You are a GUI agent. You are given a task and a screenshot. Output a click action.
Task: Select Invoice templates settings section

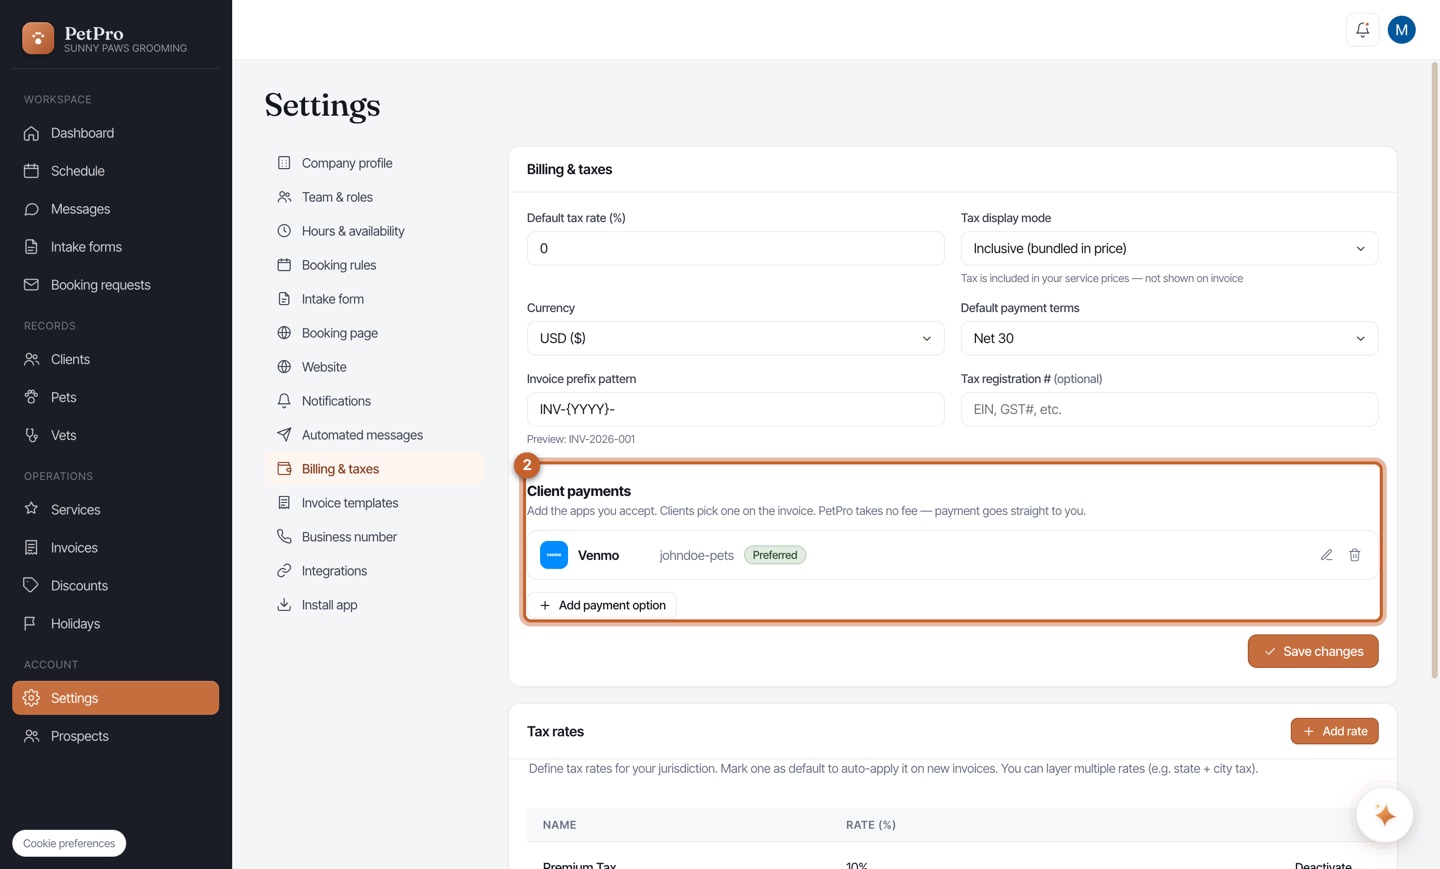coord(374,503)
